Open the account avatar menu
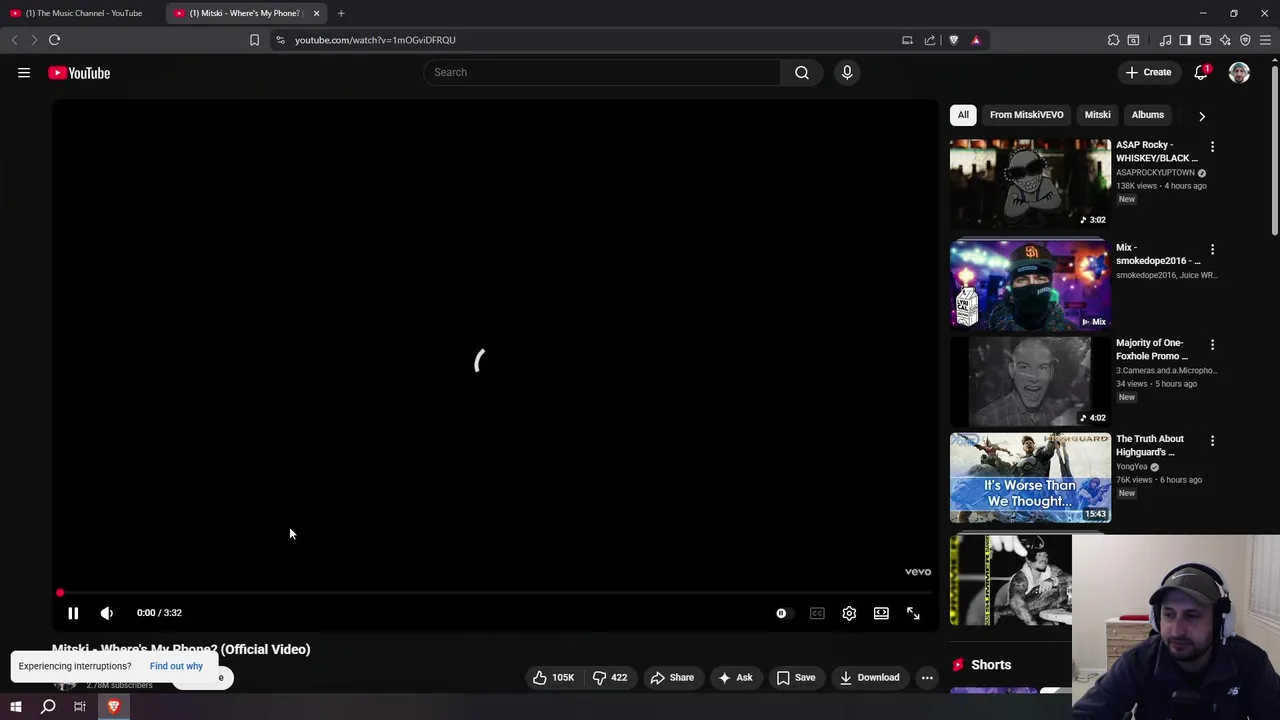Image resolution: width=1280 pixels, height=720 pixels. (x=1239, y=72)
